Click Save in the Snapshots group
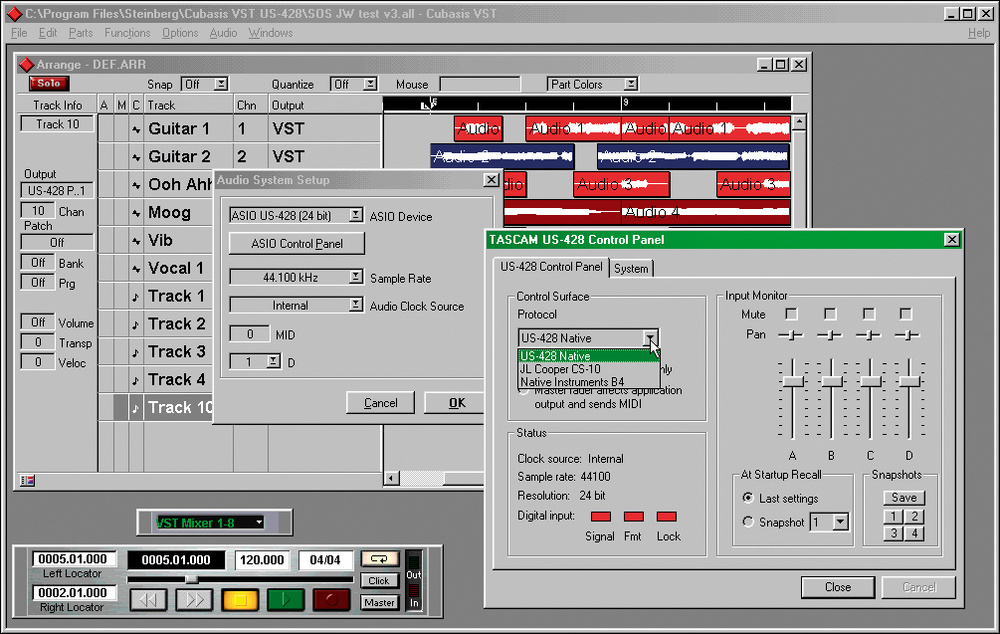1000x634 pixels. (903, 498)
